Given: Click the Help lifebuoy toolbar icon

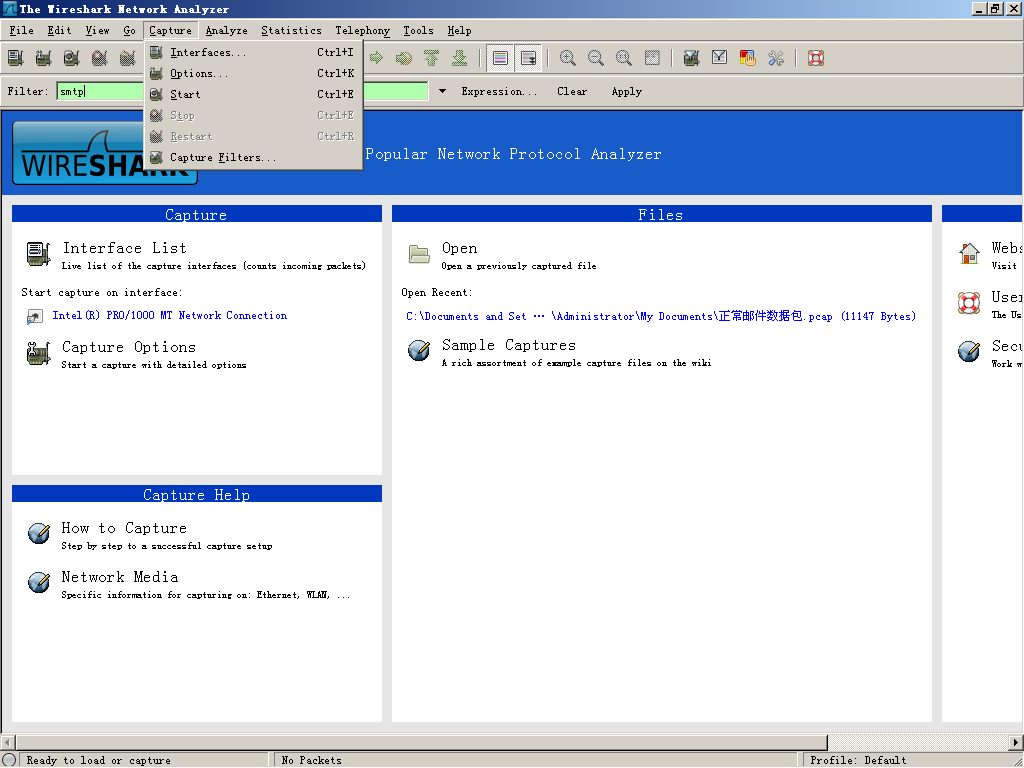Looking at the screenshot, I should click(x=816, y=58).
